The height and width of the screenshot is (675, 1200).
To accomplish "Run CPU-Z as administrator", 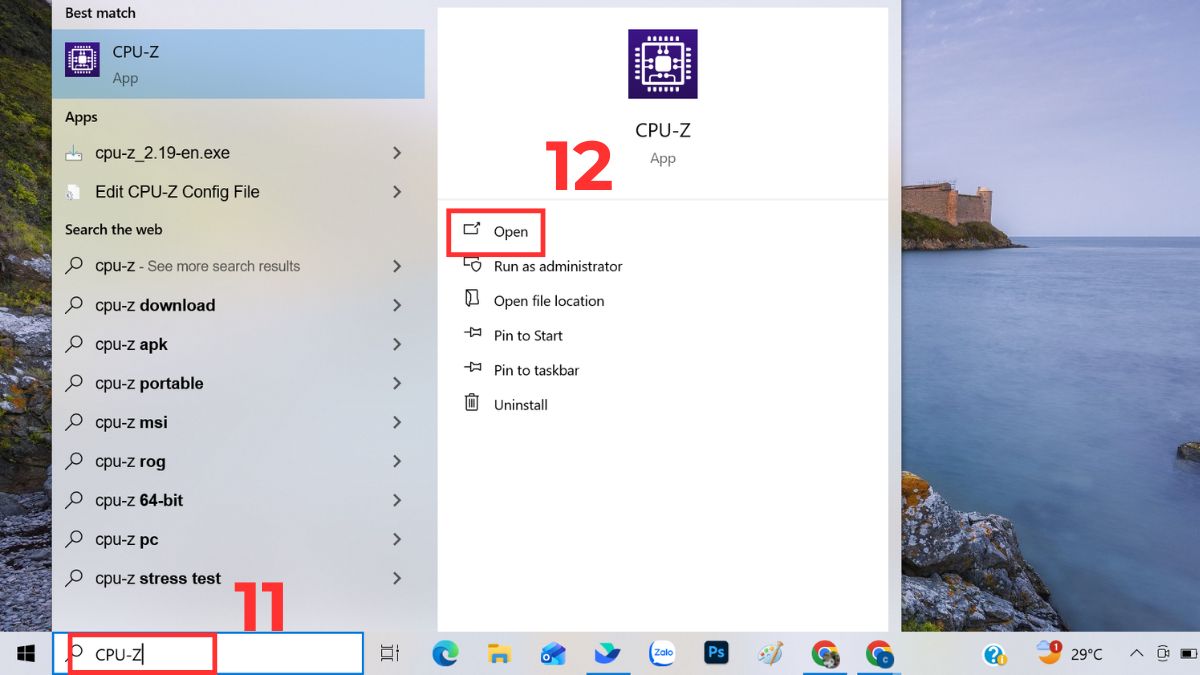I will [558, 266].
